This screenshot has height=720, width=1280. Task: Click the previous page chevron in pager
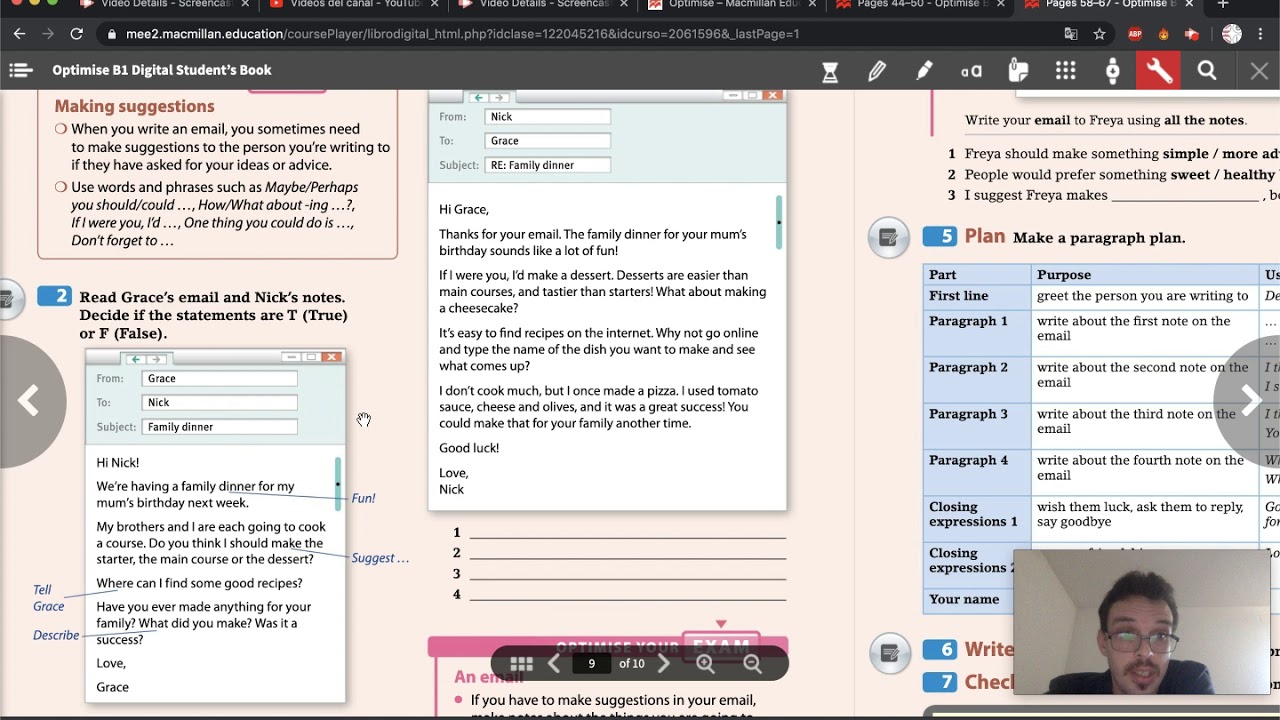click(554, 664)
